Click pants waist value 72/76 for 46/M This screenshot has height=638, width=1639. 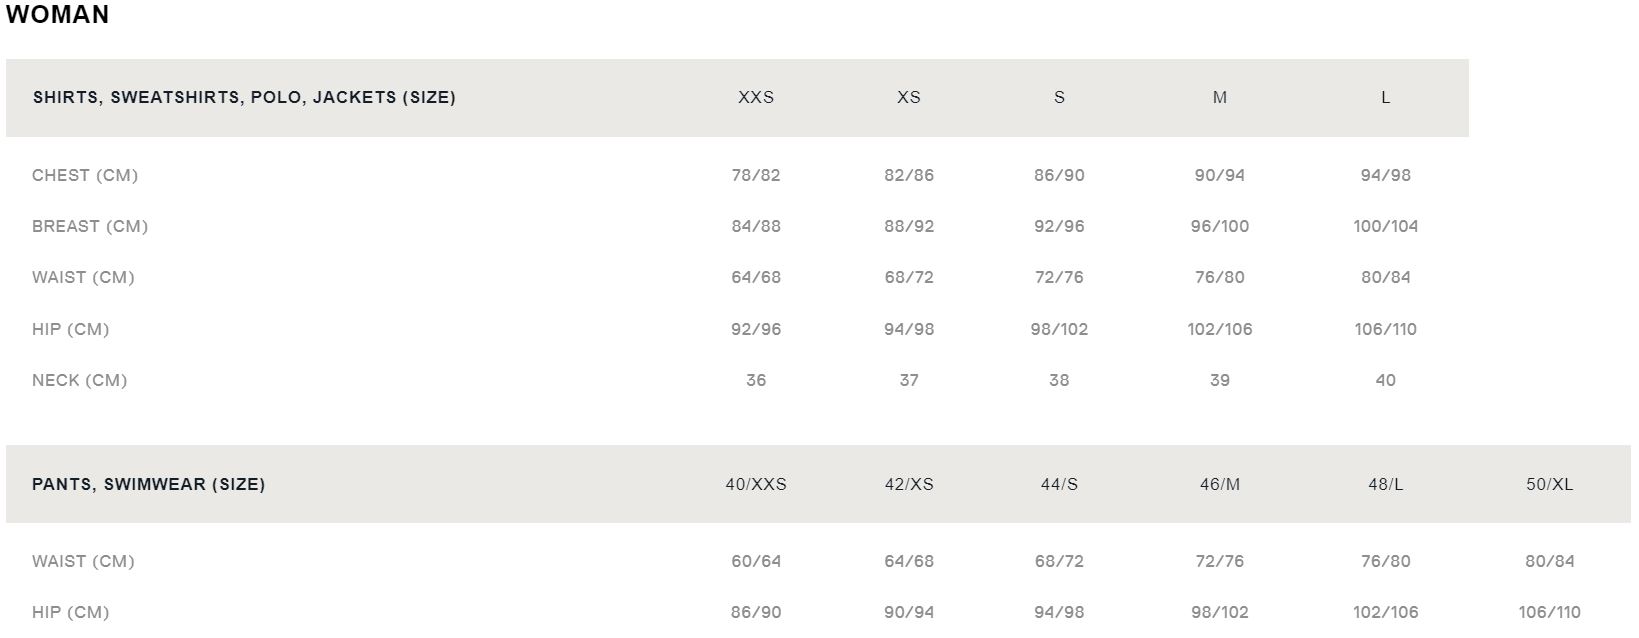1219,561
